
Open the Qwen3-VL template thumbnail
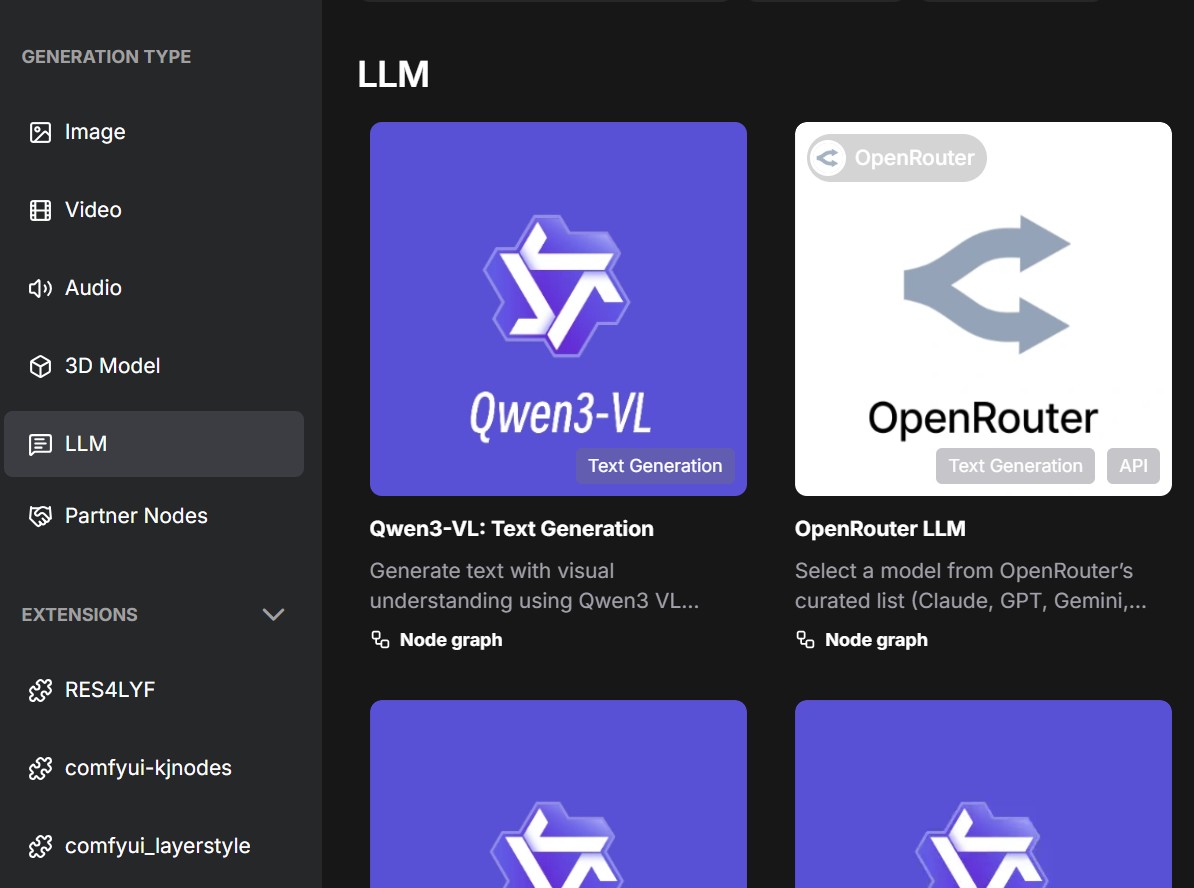tap(558, 308)
